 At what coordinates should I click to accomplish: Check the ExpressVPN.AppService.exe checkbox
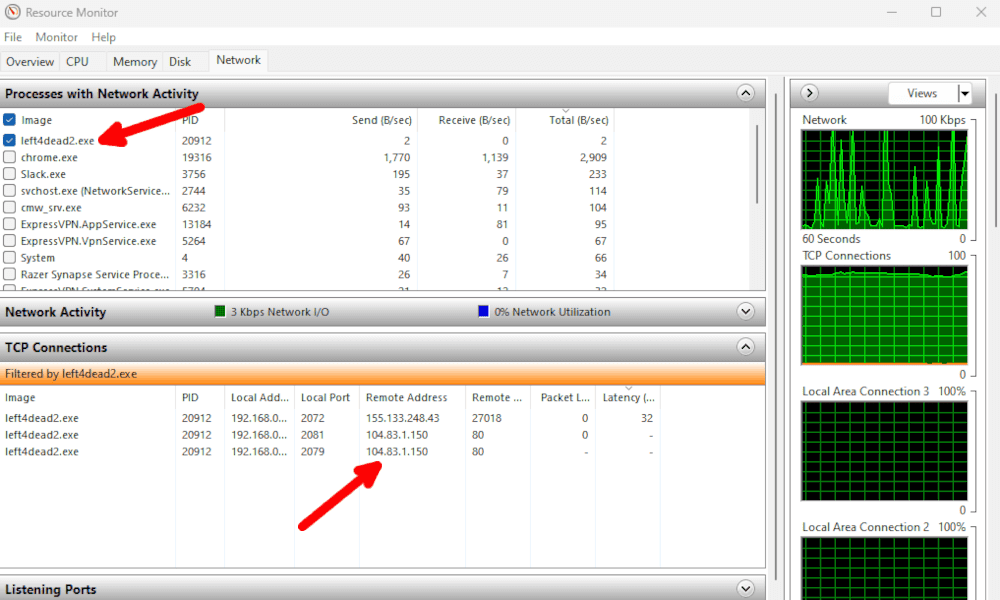tap(10, 224)
